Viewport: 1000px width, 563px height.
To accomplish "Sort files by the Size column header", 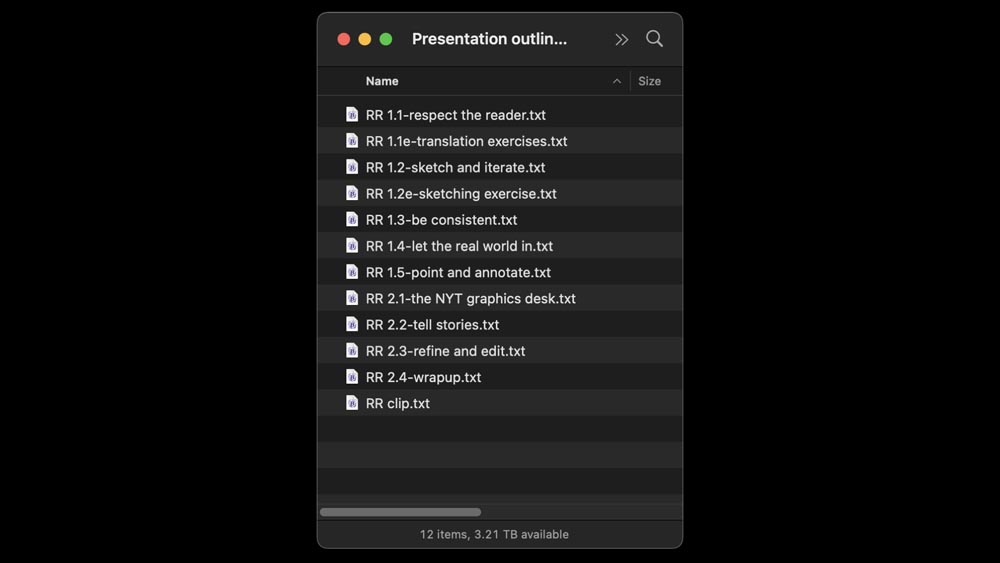I will (x=650, y=81).
